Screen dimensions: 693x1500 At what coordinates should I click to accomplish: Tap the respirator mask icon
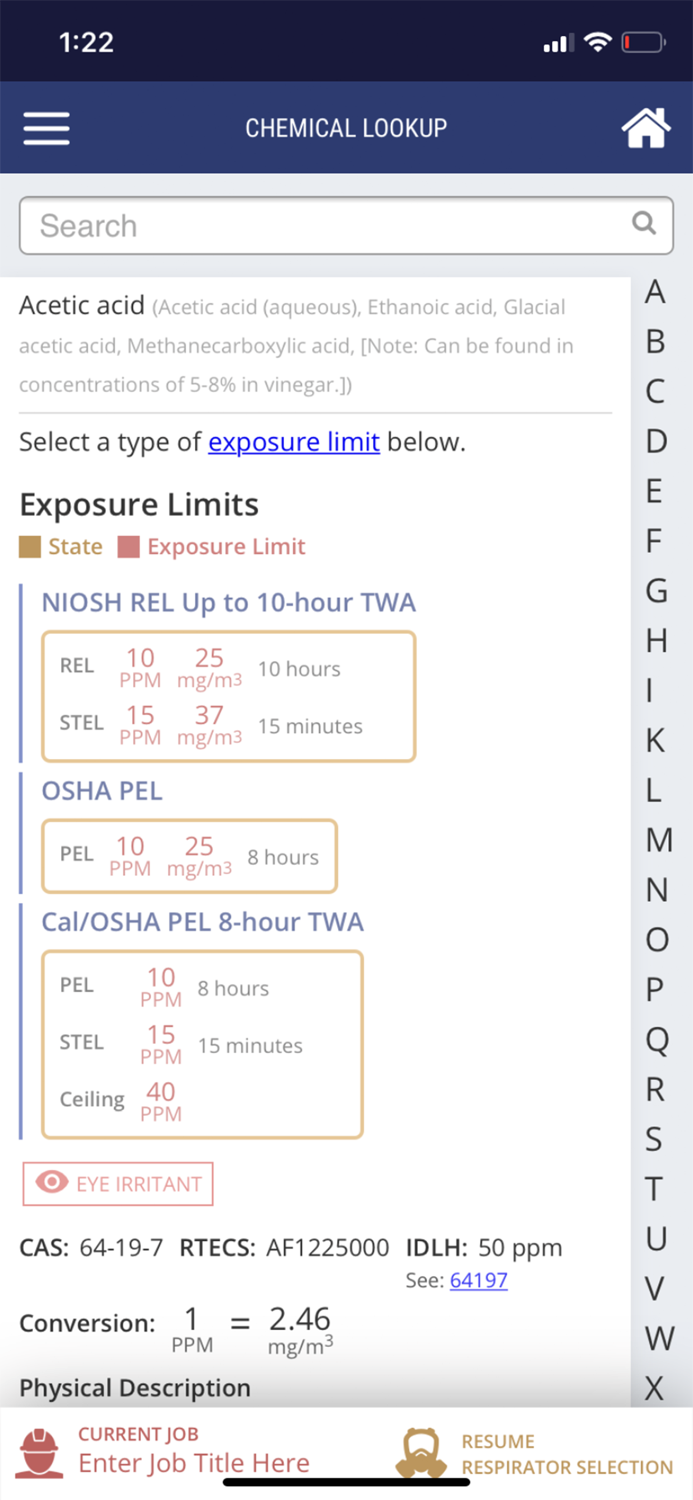(x=421, y=1453)
